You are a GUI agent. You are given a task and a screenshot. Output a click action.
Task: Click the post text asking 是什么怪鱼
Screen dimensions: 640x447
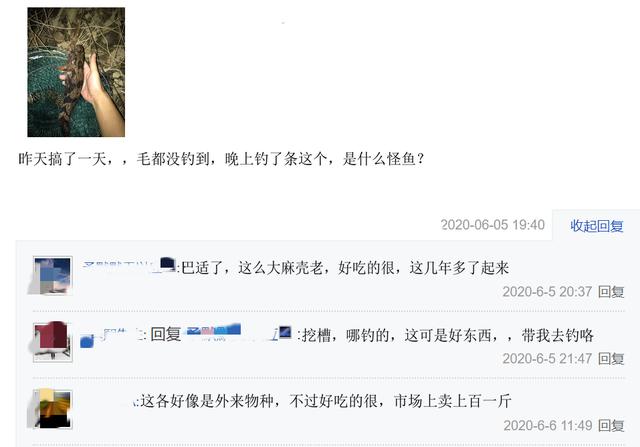(x=221, y=158)
